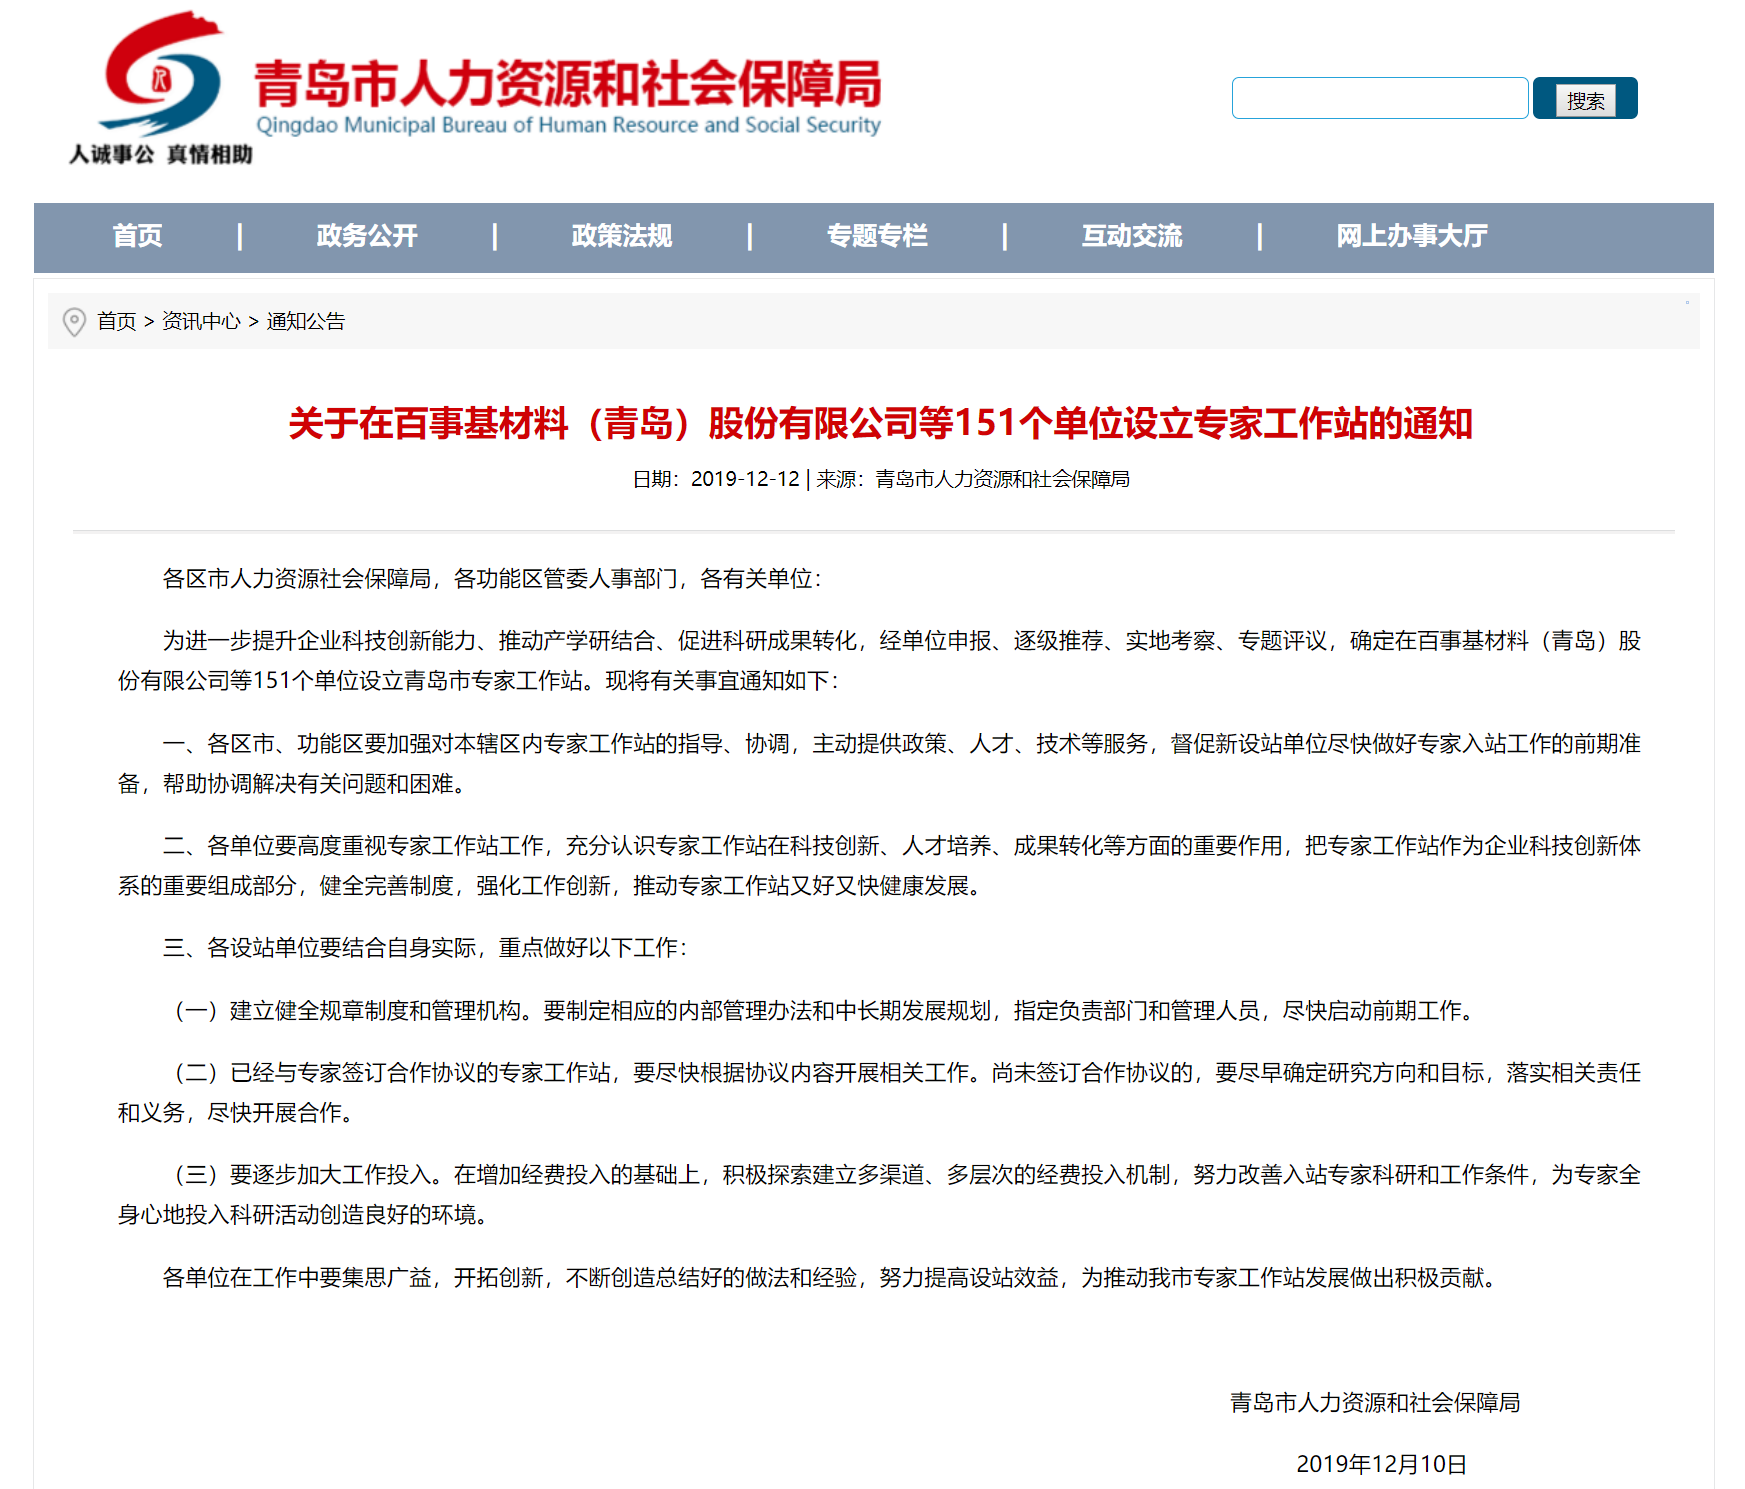The image size is (1745, 1489).
Task: Open the 政策法规 navigation menu item
Action: [622, 236]
